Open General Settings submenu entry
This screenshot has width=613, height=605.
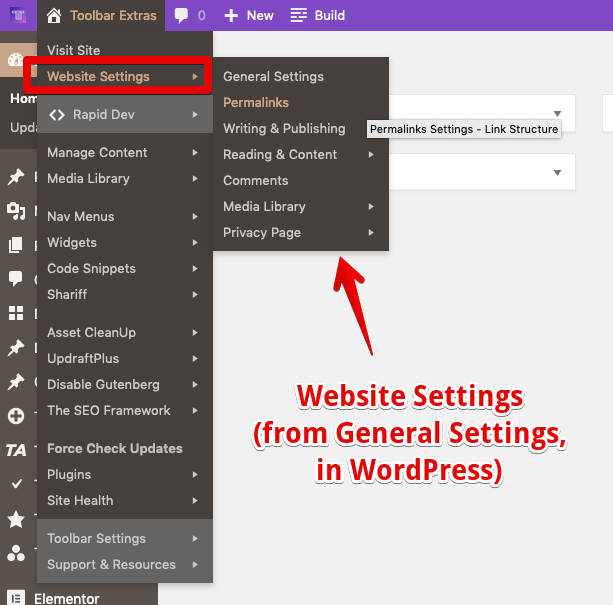tap(273, 77)
